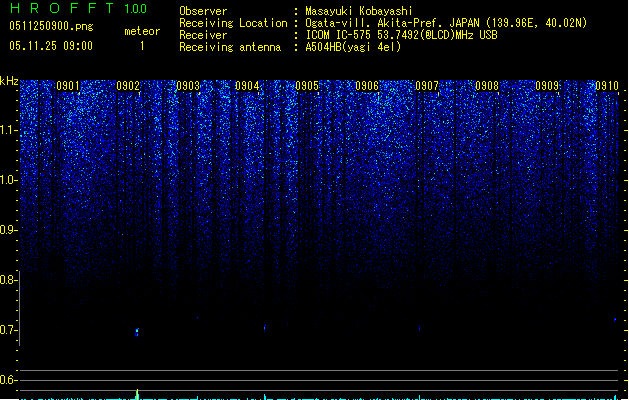Click the meteor count value 1

pyautogui.click(x=142, y=46)
